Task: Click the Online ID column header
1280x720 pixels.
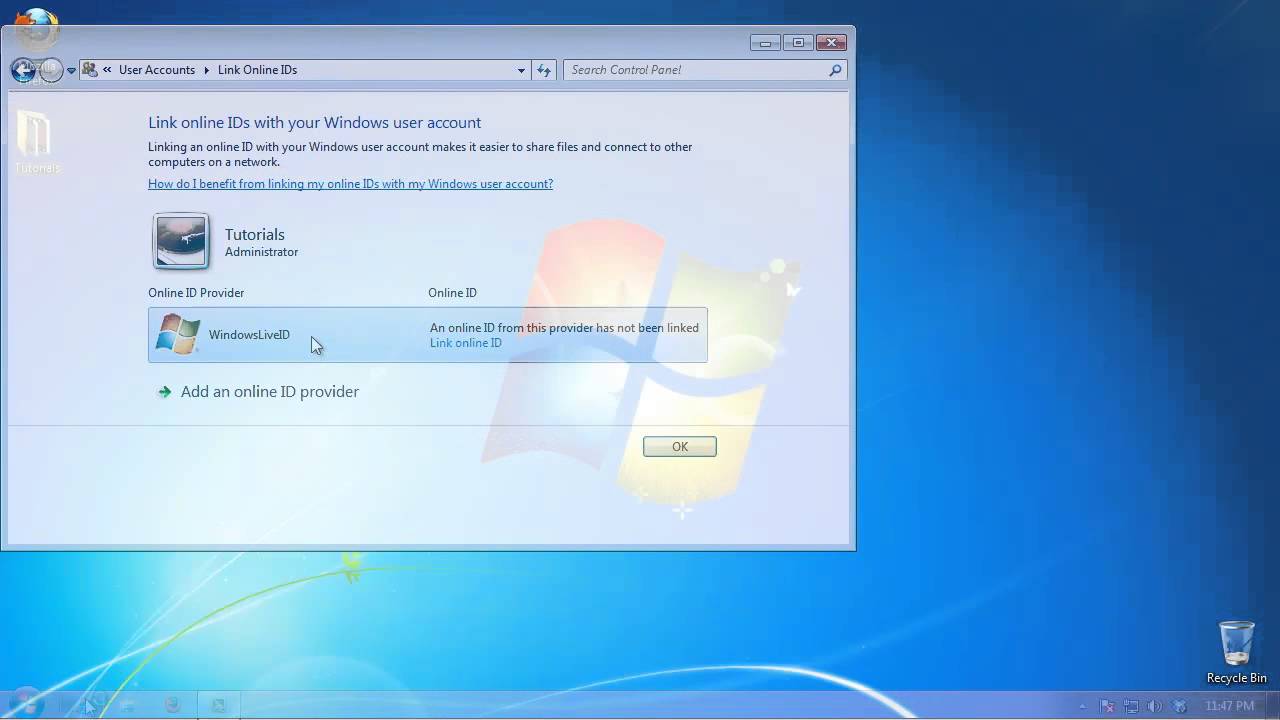Action: (452, 293)
